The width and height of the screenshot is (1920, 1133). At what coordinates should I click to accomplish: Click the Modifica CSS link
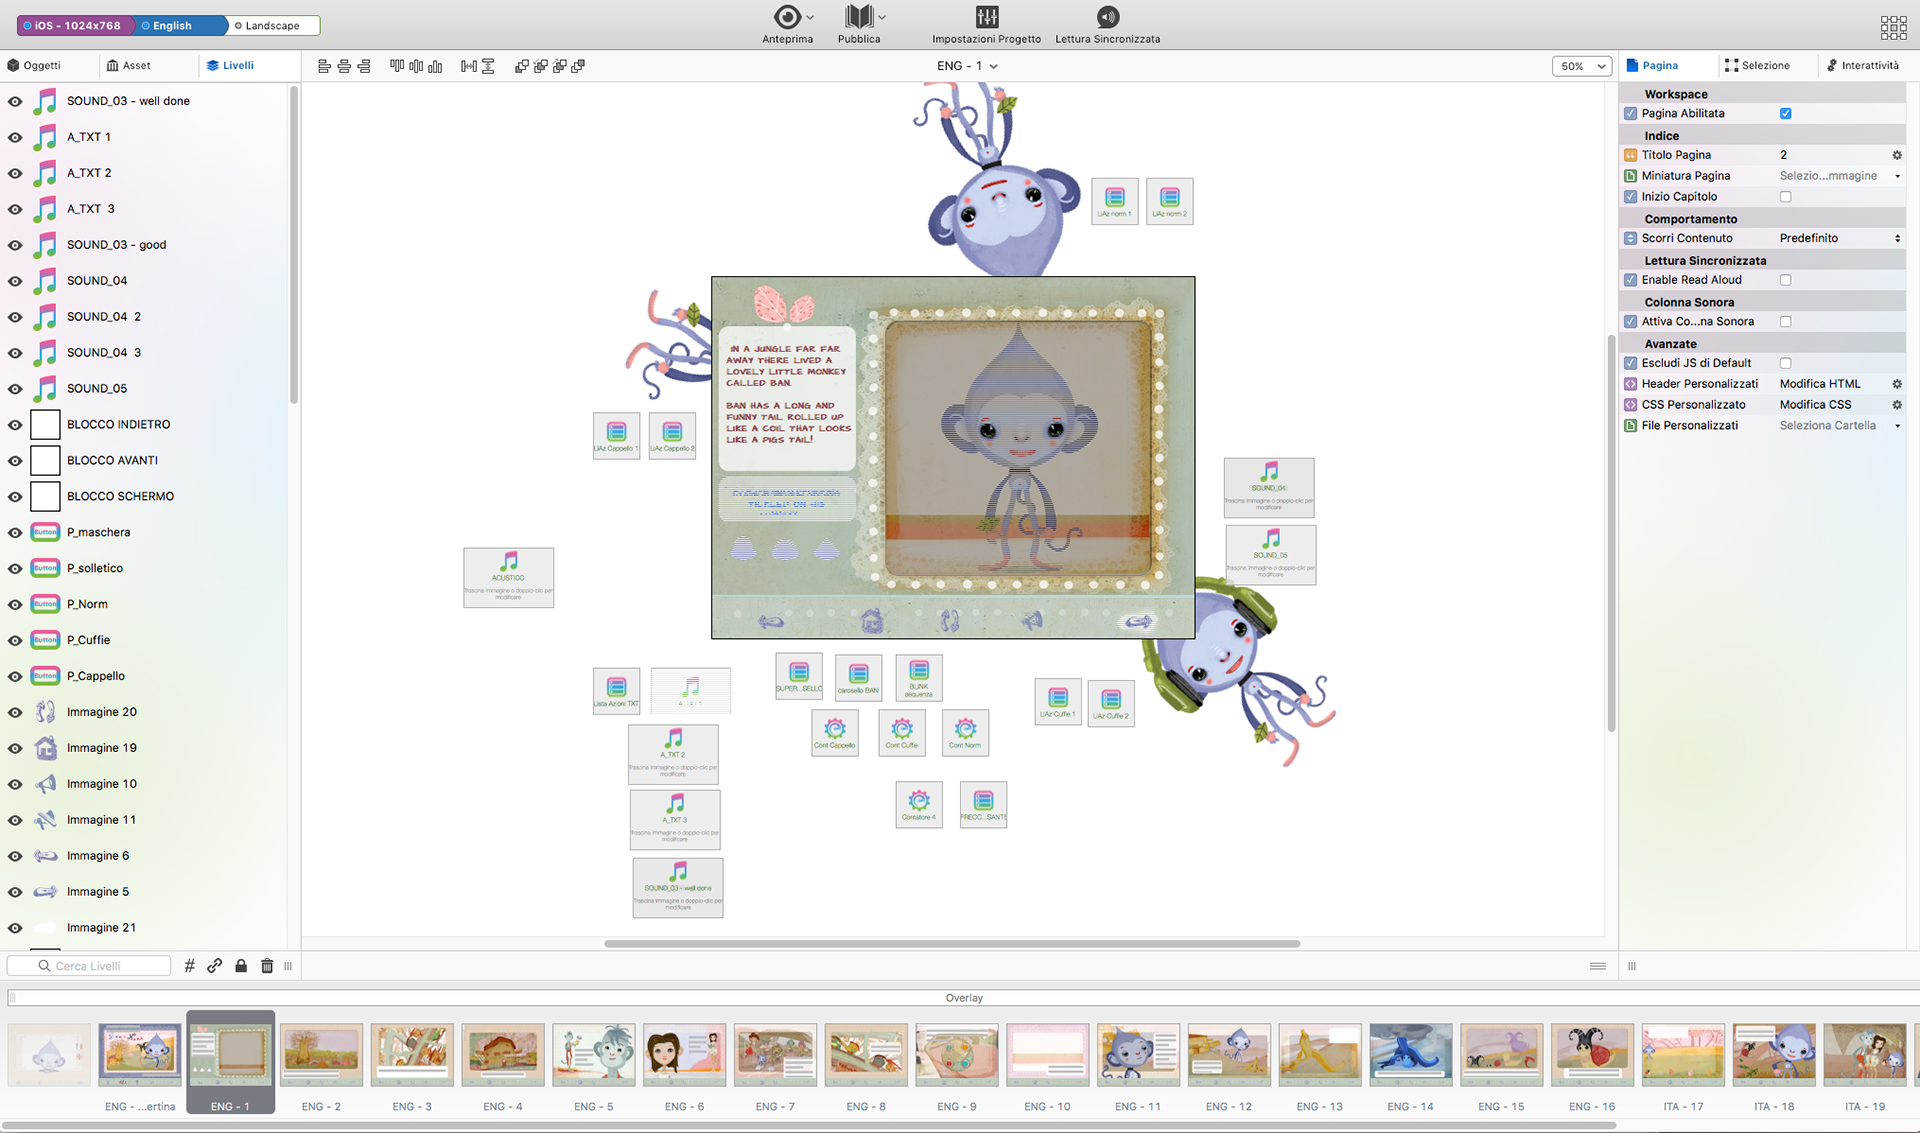click(x=1815, y=405)
